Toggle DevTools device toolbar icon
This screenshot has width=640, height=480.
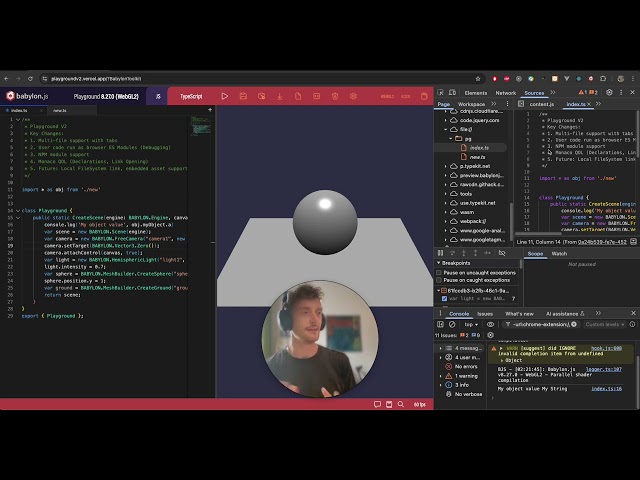(x=452, y=93)
